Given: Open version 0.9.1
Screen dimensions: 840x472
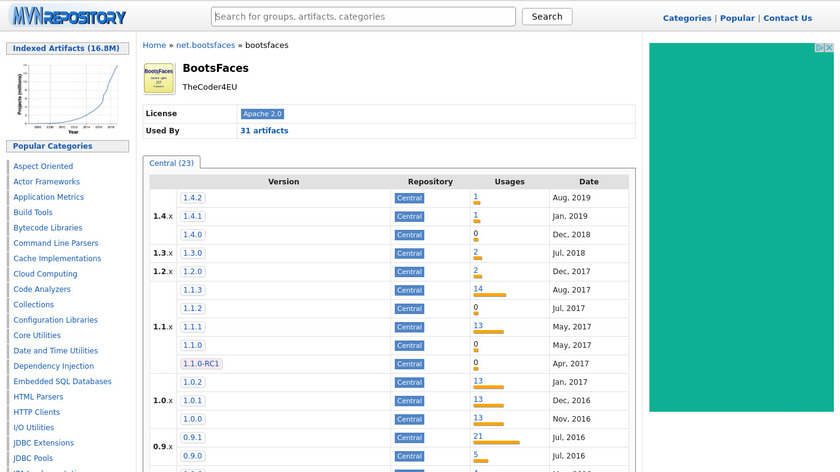Looking at the screenshot, I should point(192,437).
